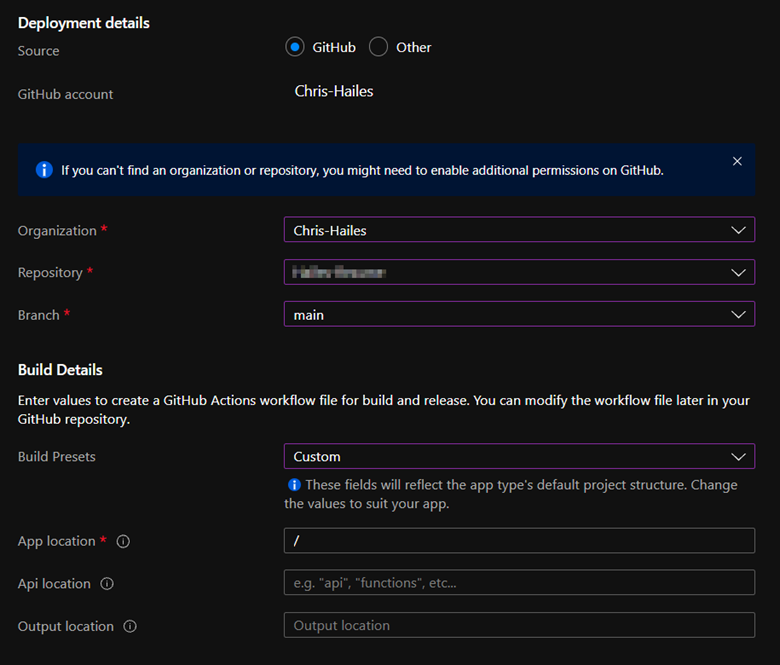This screenshot has height=665, width=780.
Task: Click the Organization dropdown chevron arrow
Action: click(x=738, y=230)
